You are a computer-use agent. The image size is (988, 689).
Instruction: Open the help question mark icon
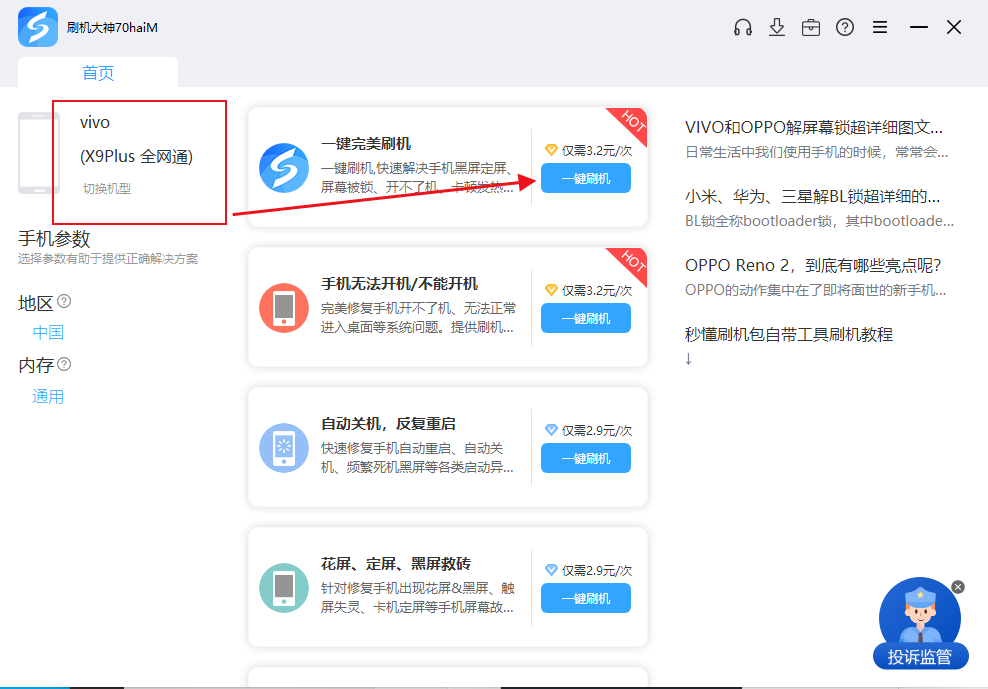tap(845, 28)
